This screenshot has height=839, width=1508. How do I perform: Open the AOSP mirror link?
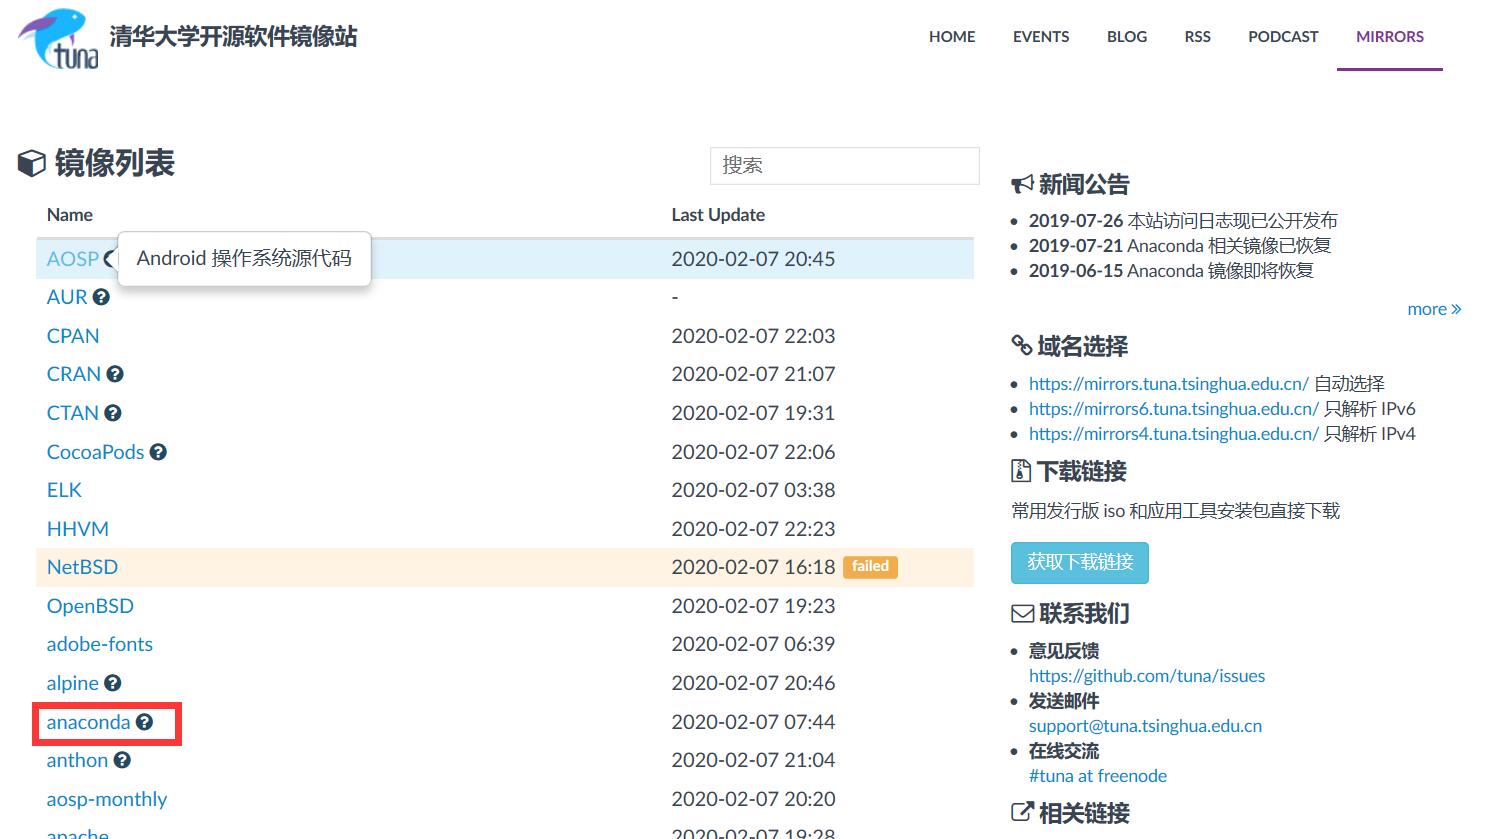[x=72, y=259]
